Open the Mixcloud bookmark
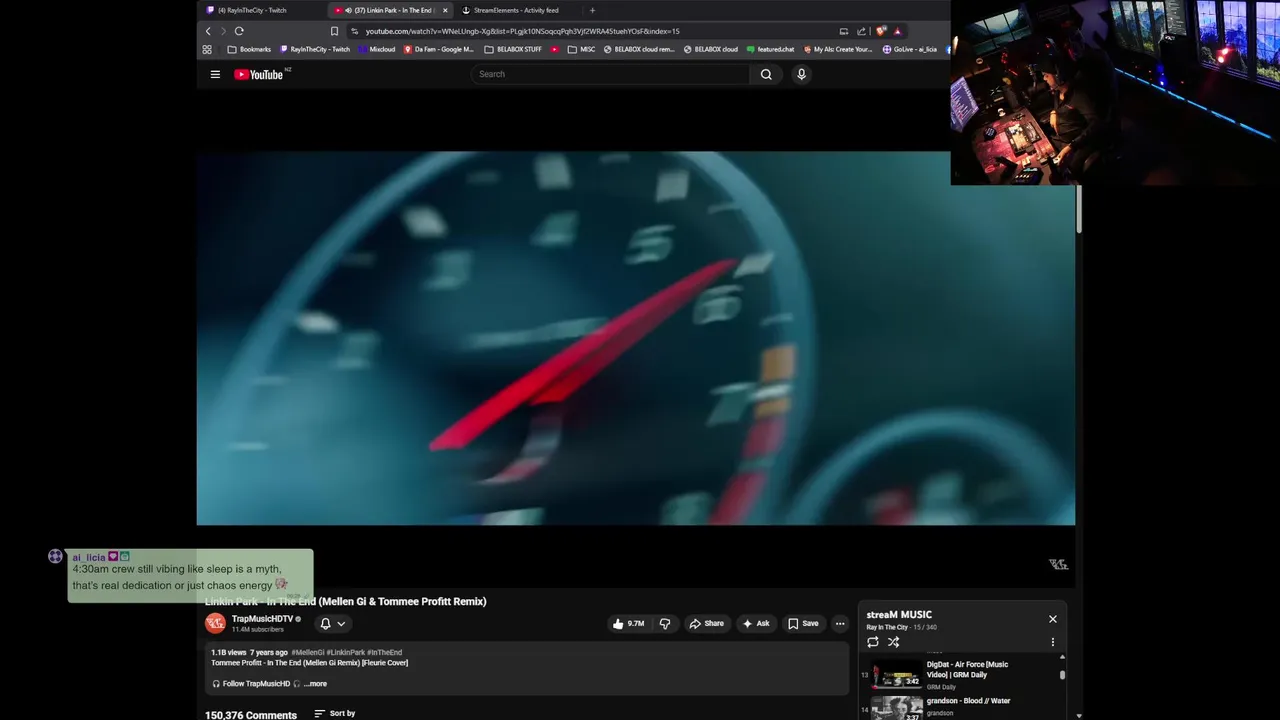The image size is (1280, 720). pyautogui.click(x=376, y=49)
